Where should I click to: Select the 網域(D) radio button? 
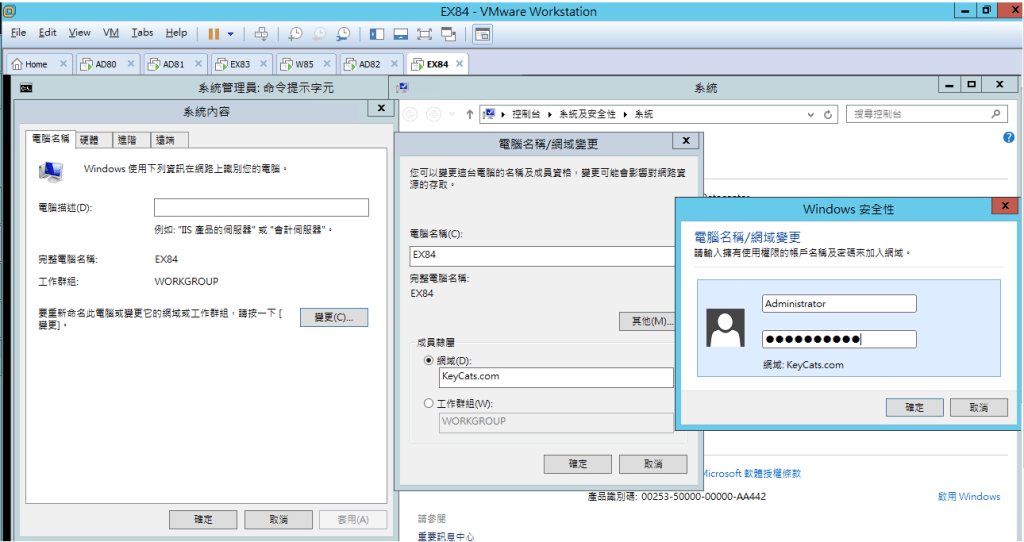(x=430, y=360)
